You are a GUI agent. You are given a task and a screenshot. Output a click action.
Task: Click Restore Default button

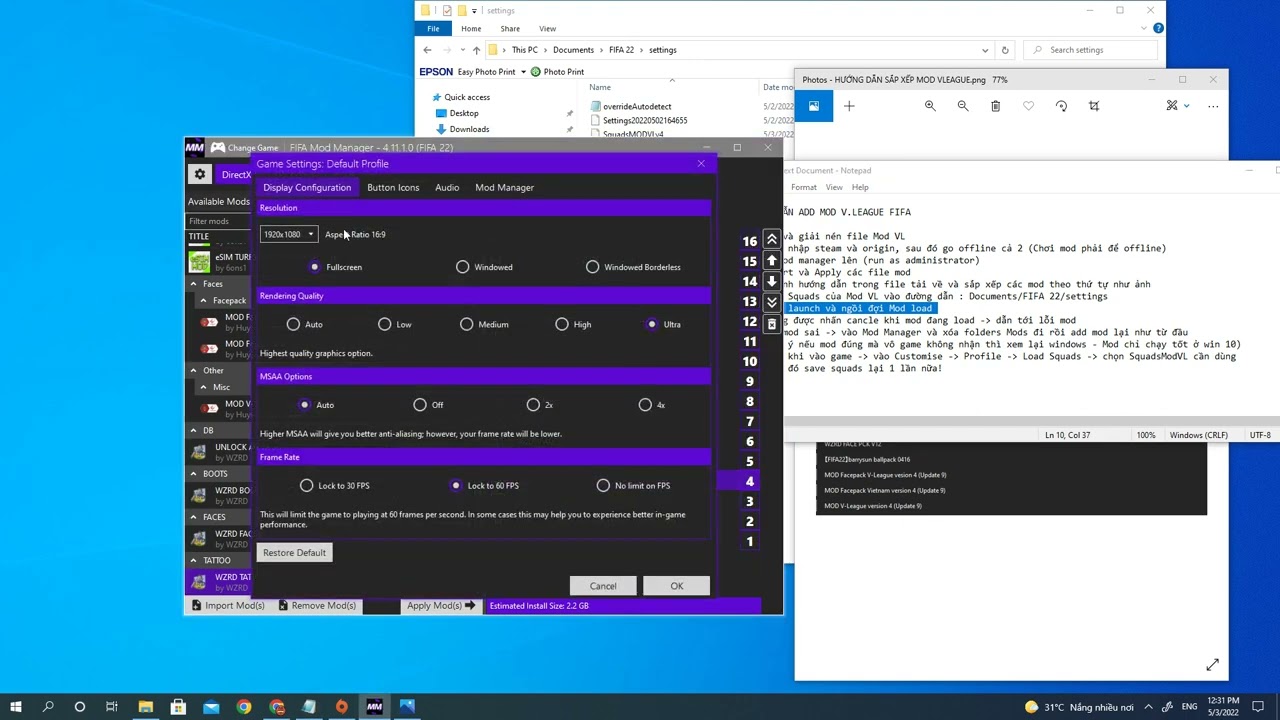tap(294, 553)
